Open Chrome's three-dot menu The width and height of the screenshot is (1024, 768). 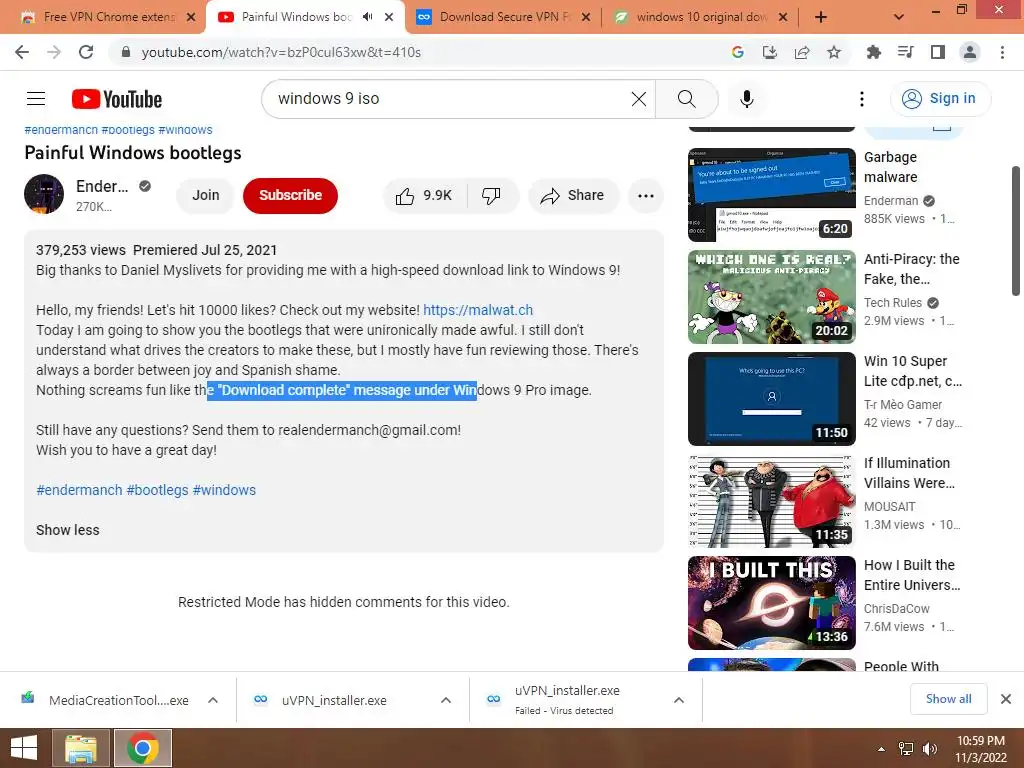(1002, 52)
